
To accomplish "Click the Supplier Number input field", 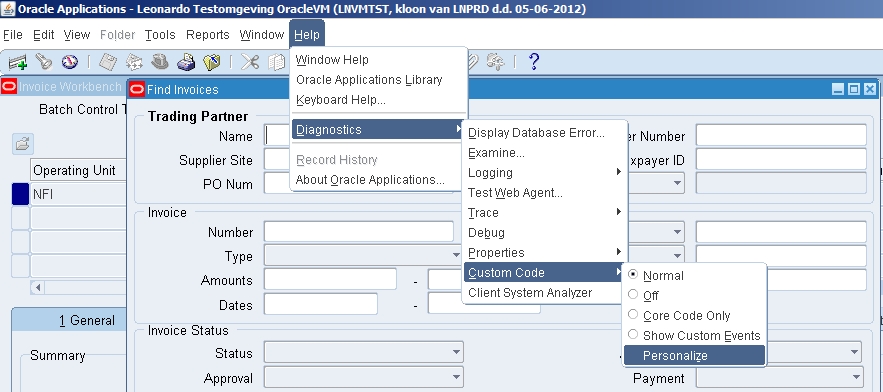I will click(781, 135).
